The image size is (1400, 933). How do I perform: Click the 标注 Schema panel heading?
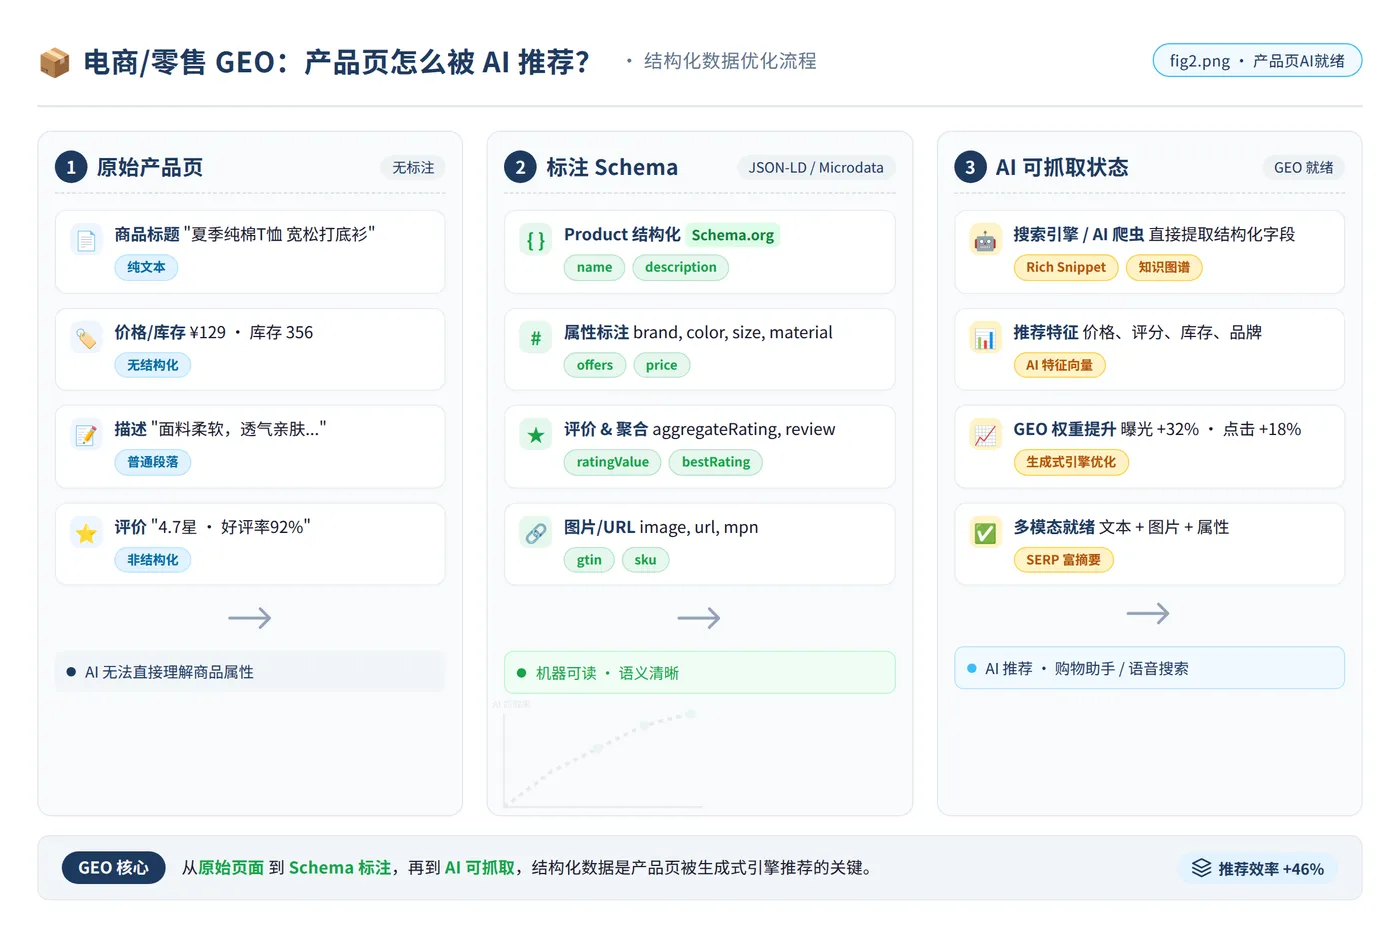pos(612,167)
